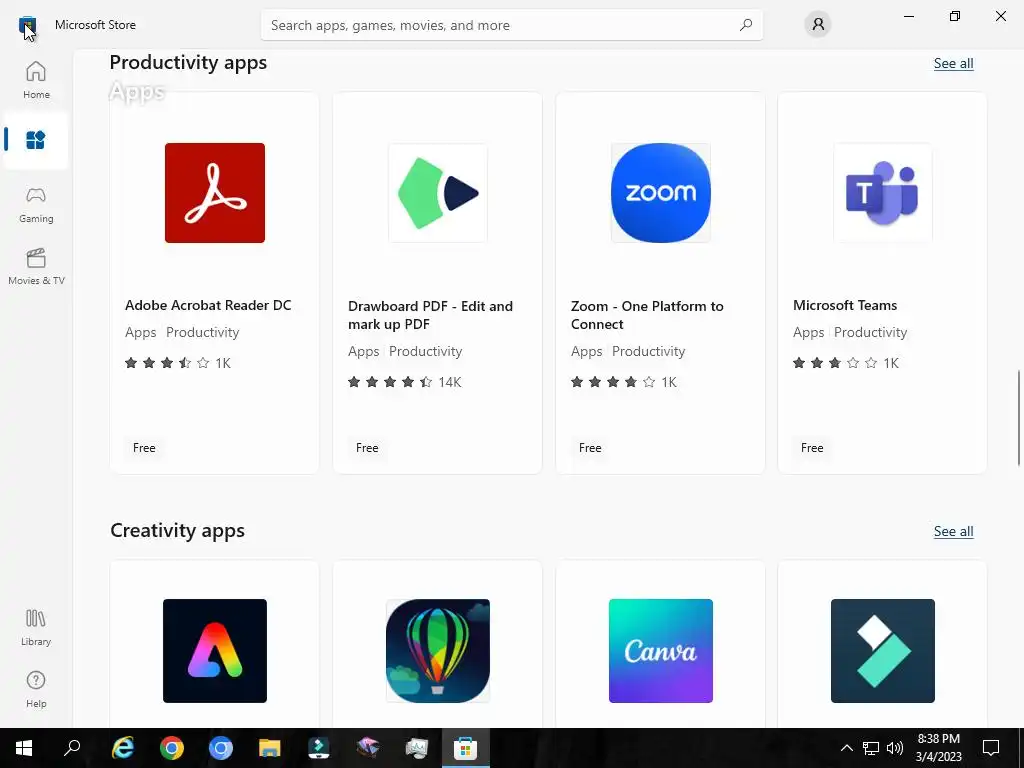Click the taskbar clock showing 8:38 PM
This screenshot has width=1024, height=768.
[x=938, y=748]
